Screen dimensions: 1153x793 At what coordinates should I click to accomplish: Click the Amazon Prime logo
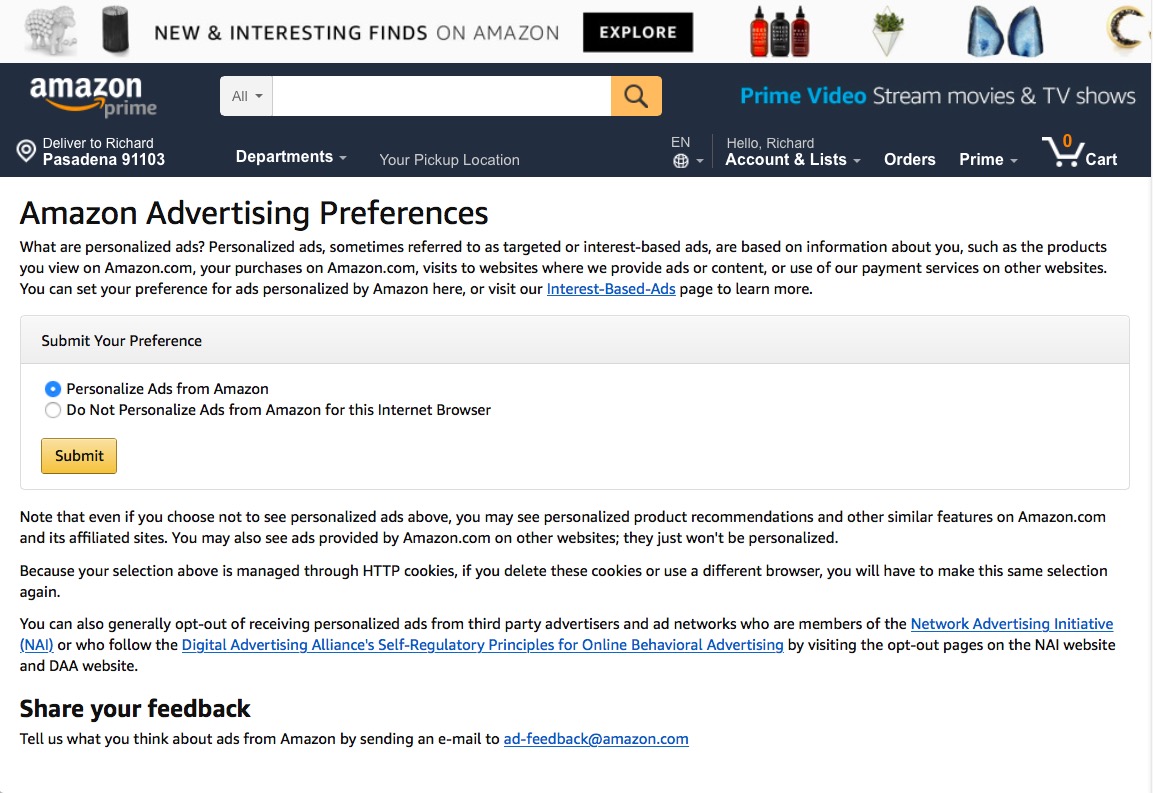[x=93, y=96]
